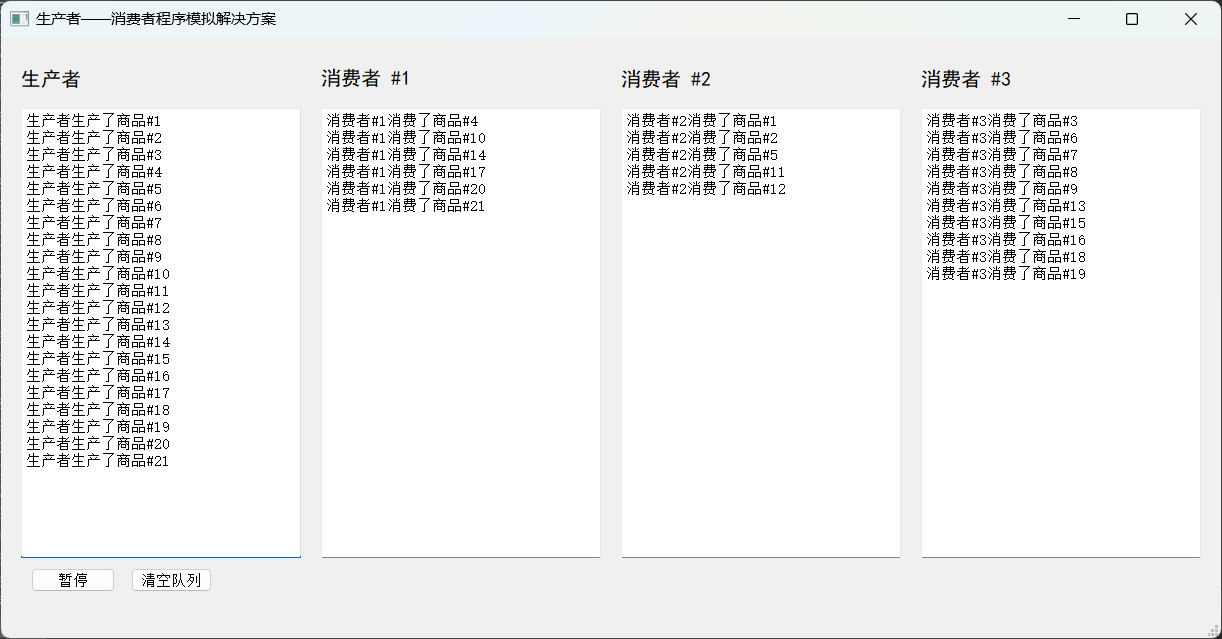Click line 消费者#2消费了商品#12
Image resolution: width=1222 pixels, height=639 pixels.
706,189
